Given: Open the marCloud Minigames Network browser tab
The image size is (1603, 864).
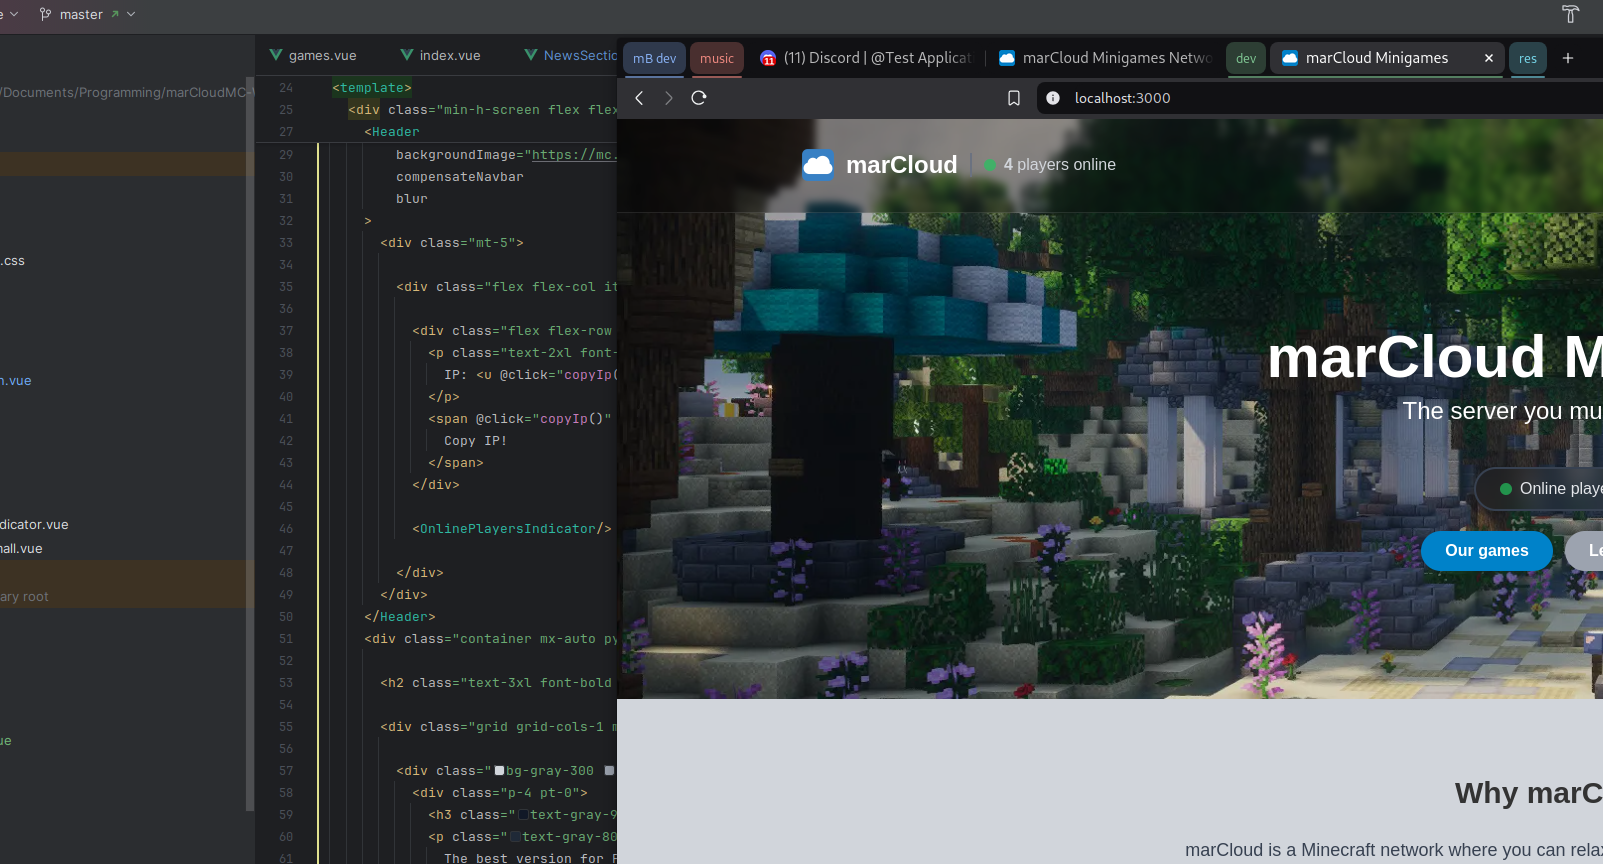Looking at the screenshot, I should click(1105, 58).
